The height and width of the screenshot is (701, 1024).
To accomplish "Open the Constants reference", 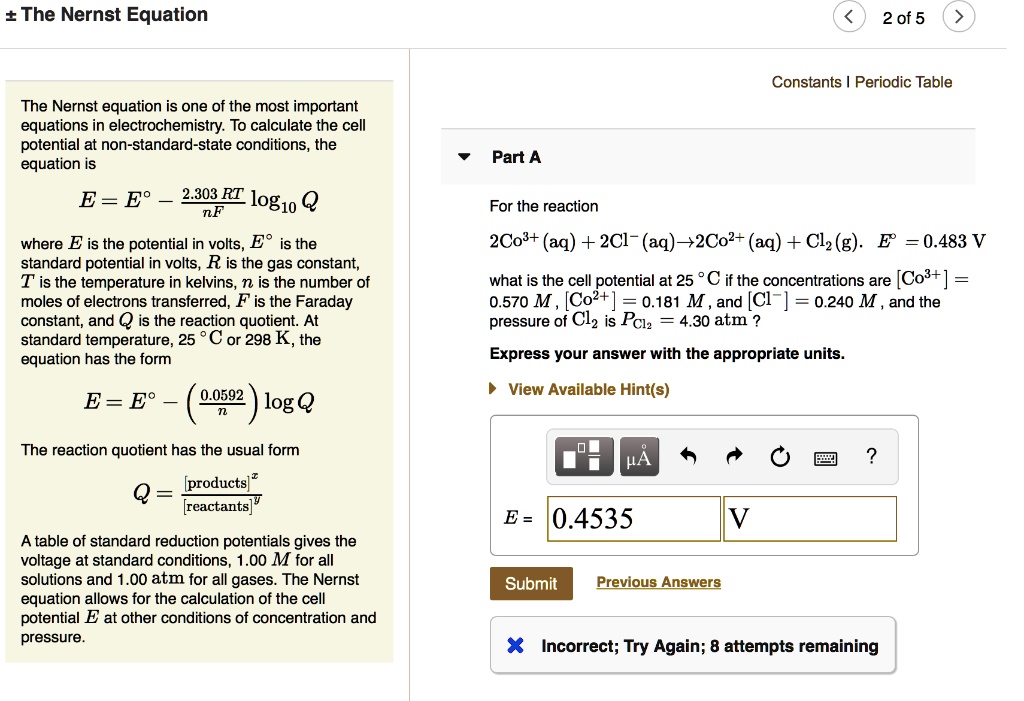I will click(807, 82).
